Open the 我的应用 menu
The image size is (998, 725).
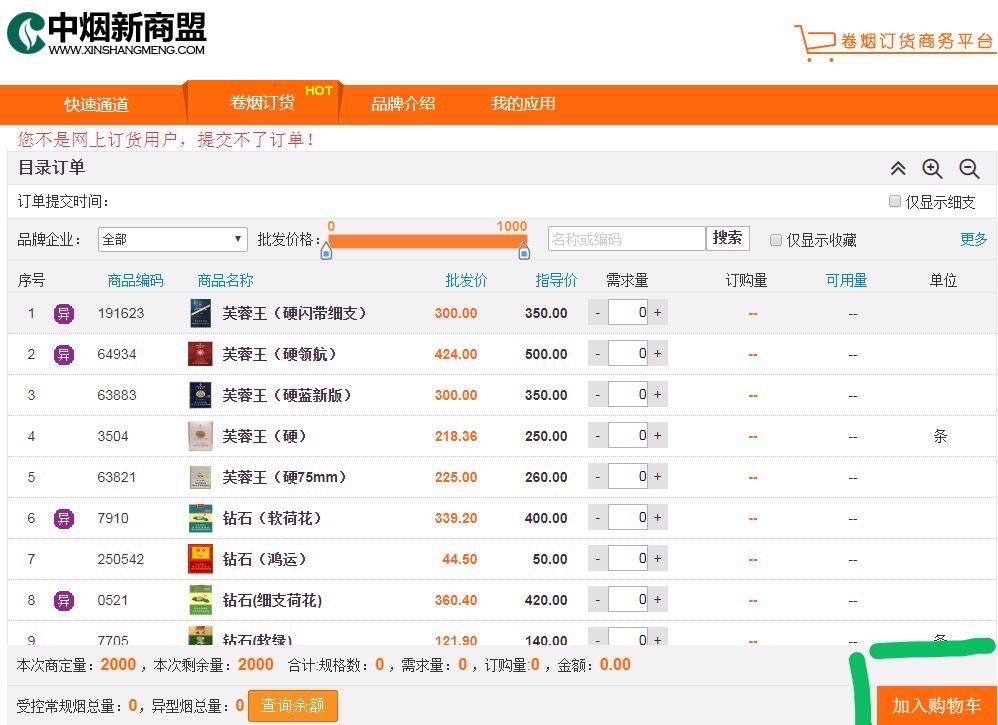click(523, 104)
